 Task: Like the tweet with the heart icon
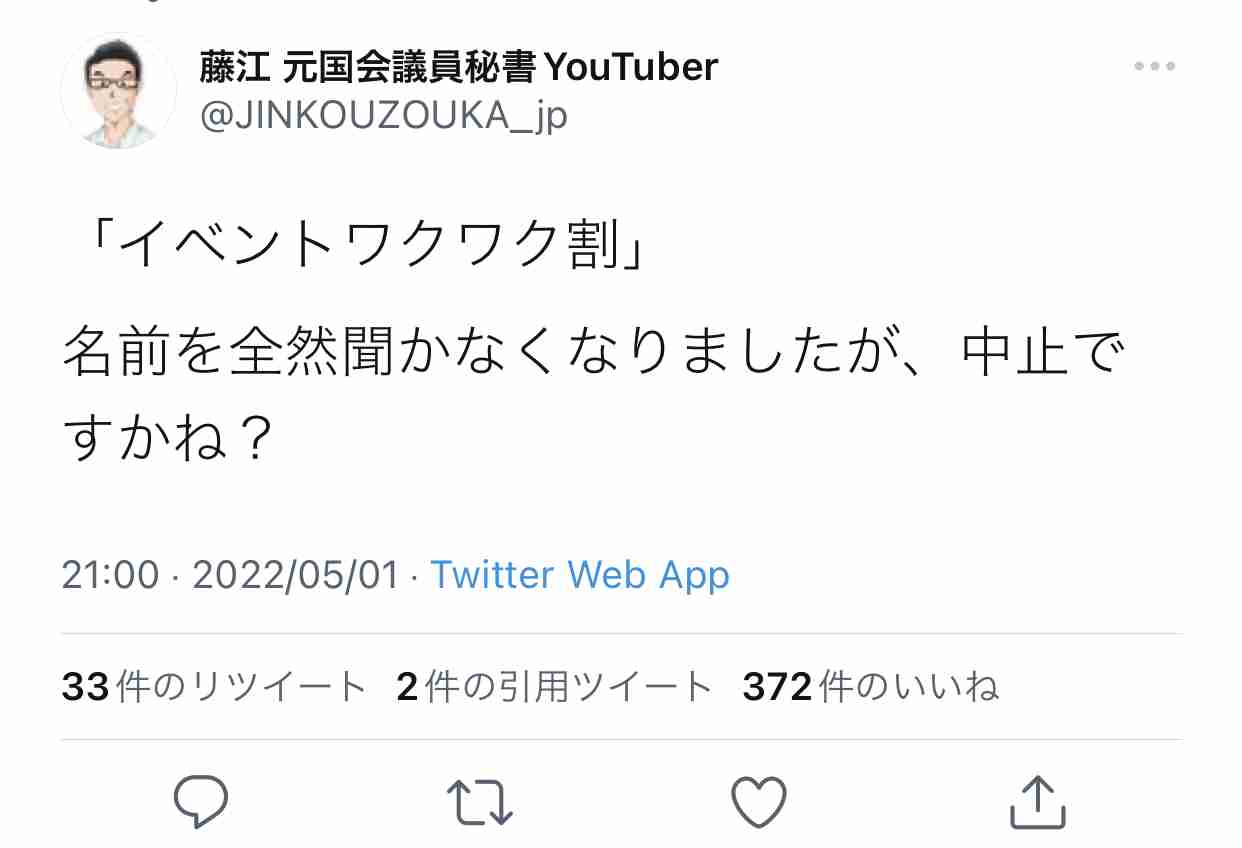[x=759, y=802]
